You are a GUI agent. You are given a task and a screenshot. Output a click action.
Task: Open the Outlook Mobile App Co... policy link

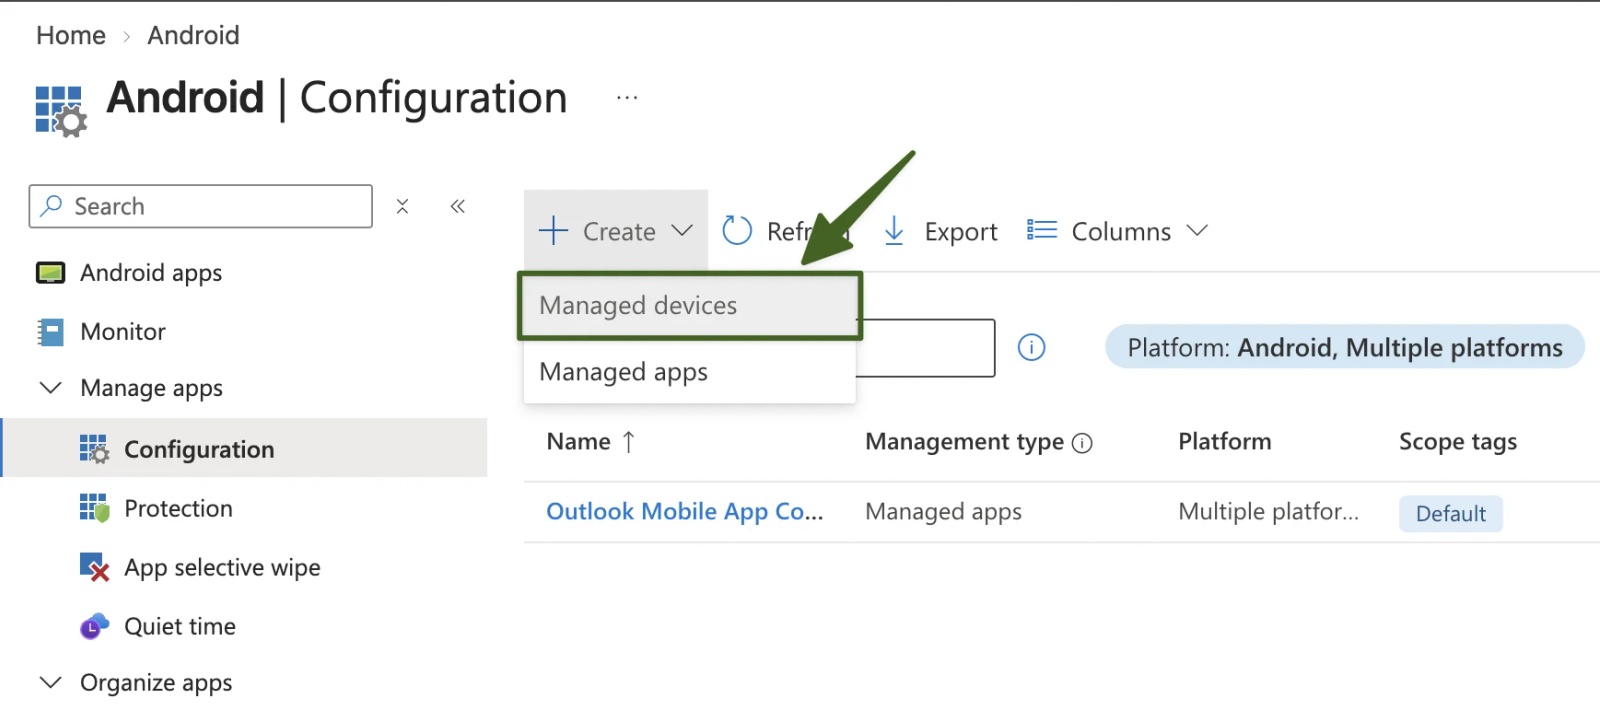[x=685, y=512]
